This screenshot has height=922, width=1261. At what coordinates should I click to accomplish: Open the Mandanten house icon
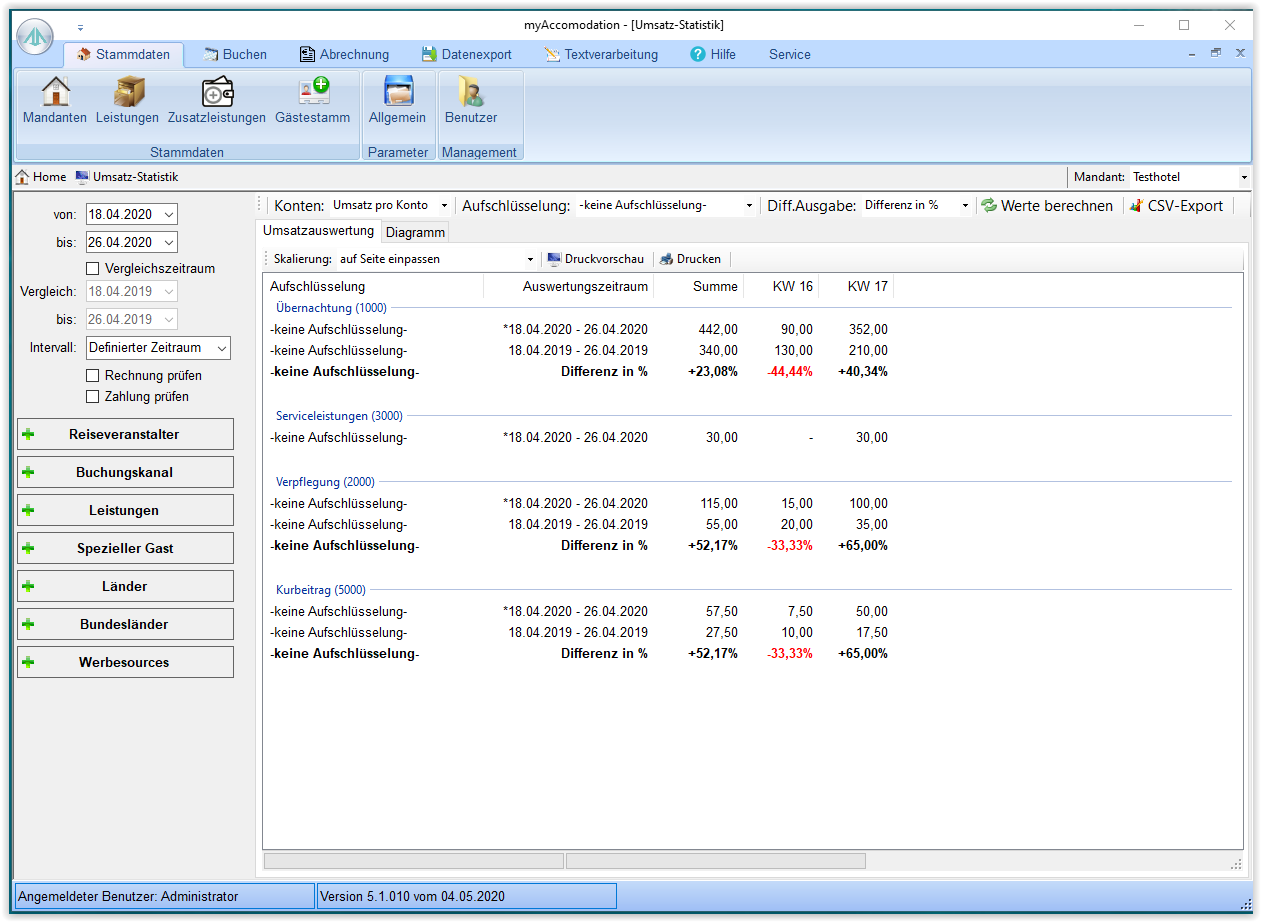coord(55,92)
